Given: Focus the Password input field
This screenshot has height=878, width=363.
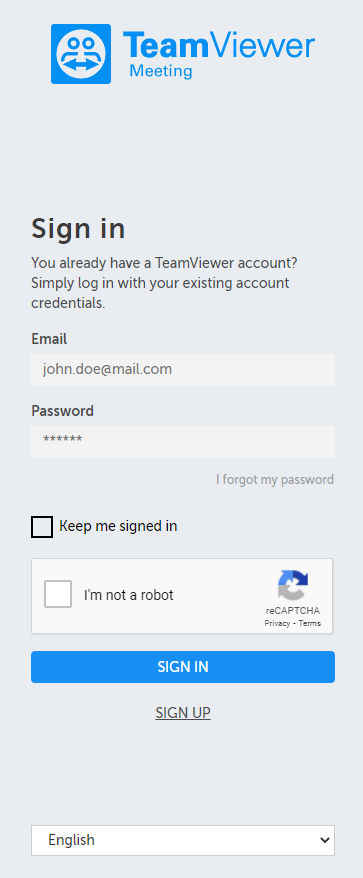Looking at the screenshot, I should 183,441.
